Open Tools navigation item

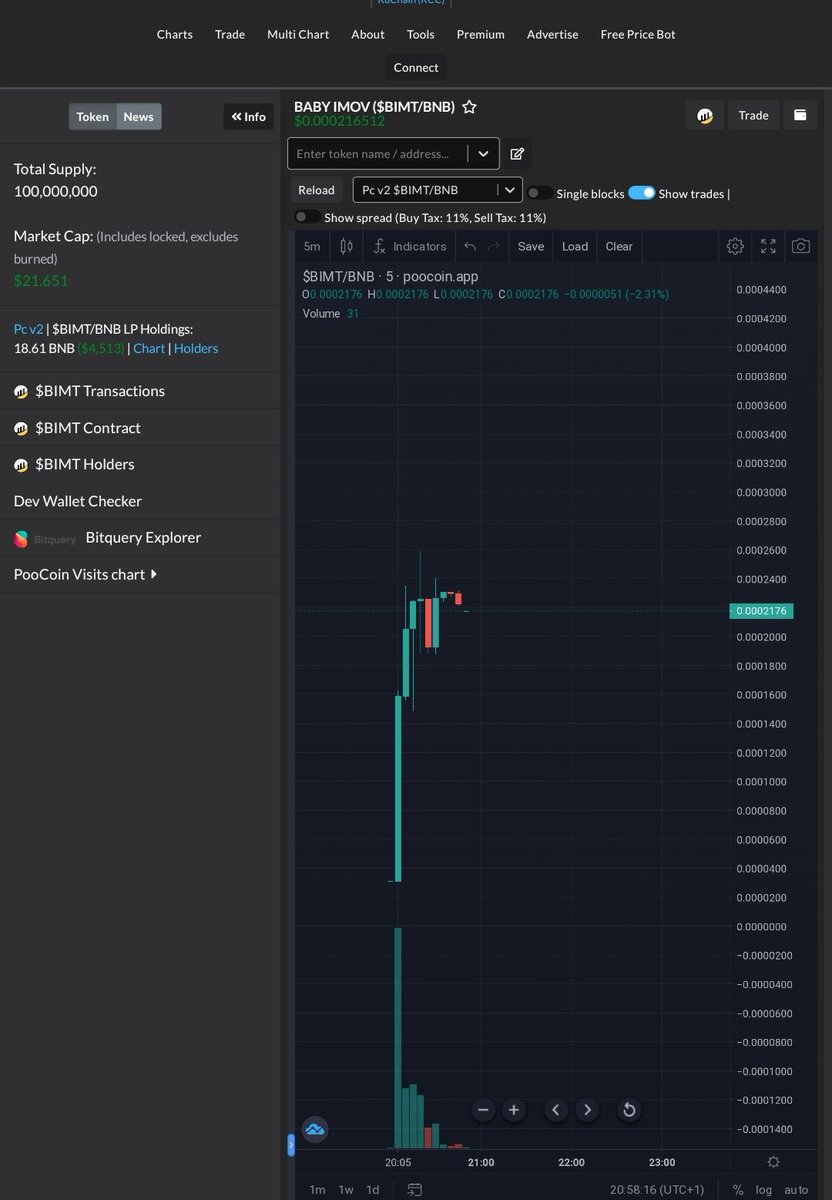[x=421, y=34]
